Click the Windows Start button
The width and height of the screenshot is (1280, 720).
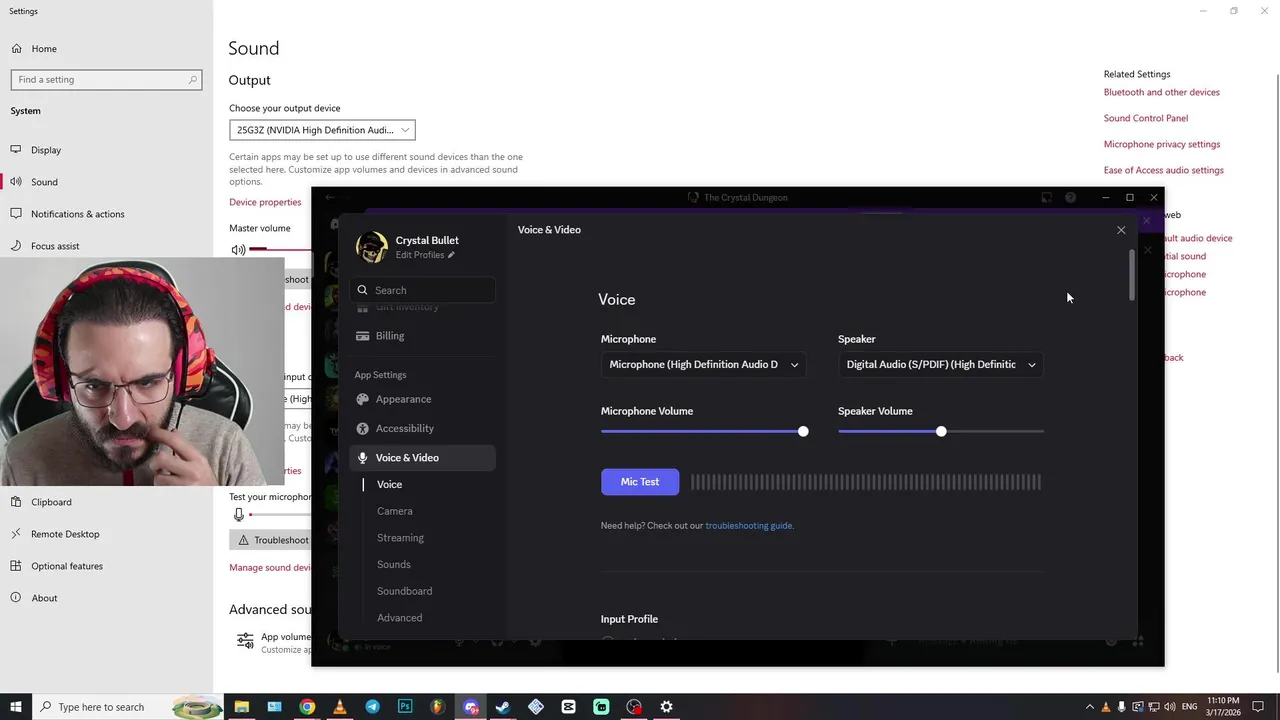click(x=16, y=707)
